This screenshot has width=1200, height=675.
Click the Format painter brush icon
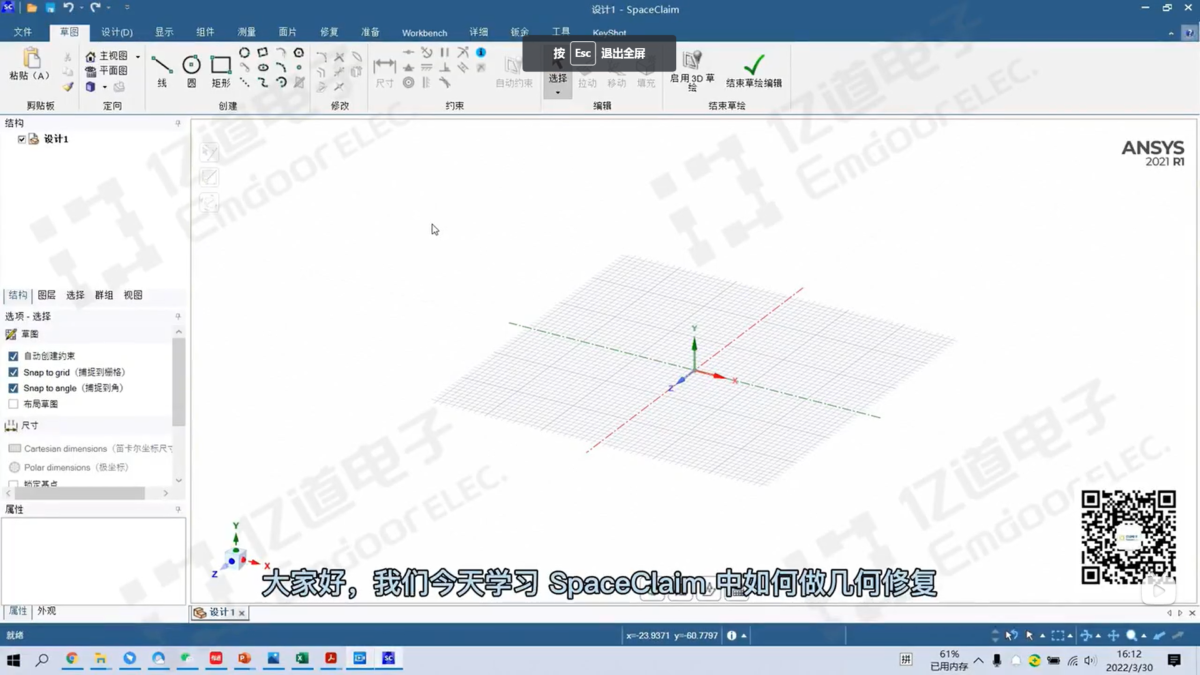[68, 87]
